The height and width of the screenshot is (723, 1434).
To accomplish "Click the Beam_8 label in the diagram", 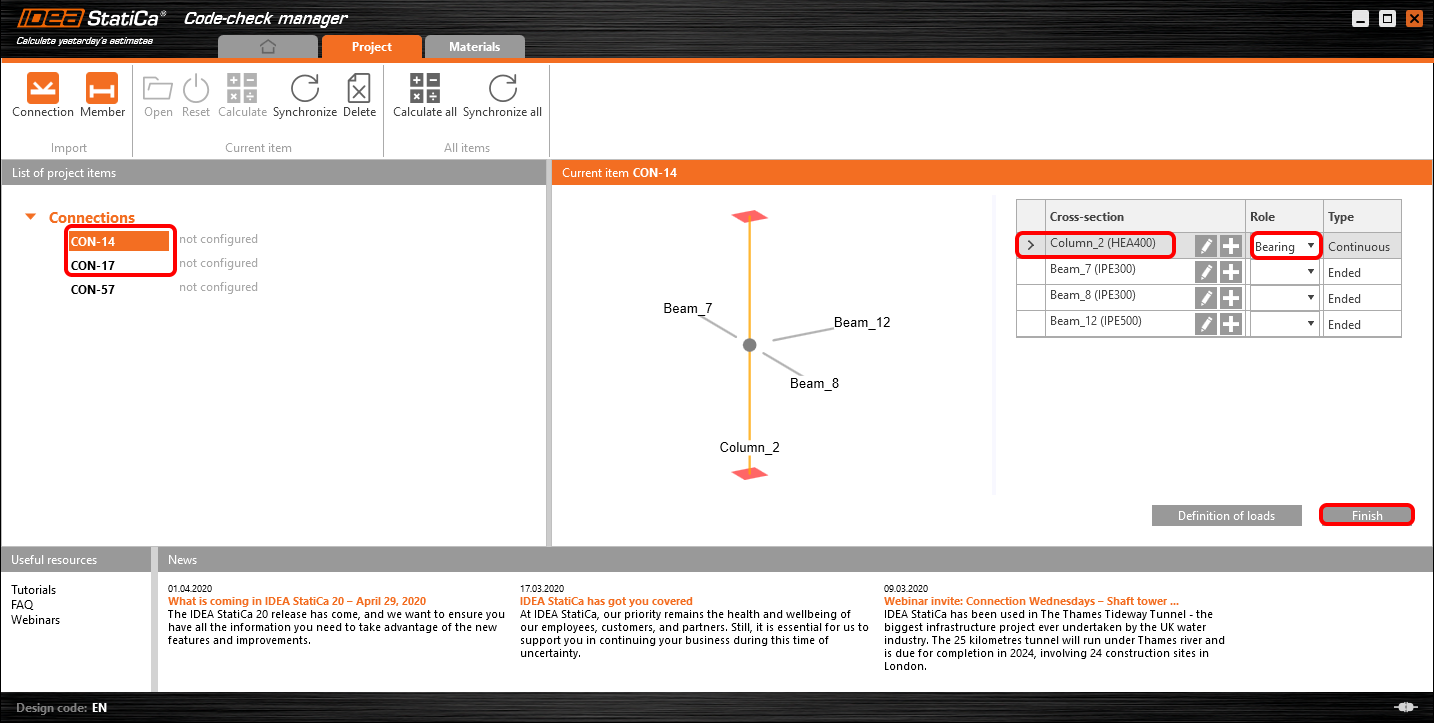I will click(x=814, y=383).
